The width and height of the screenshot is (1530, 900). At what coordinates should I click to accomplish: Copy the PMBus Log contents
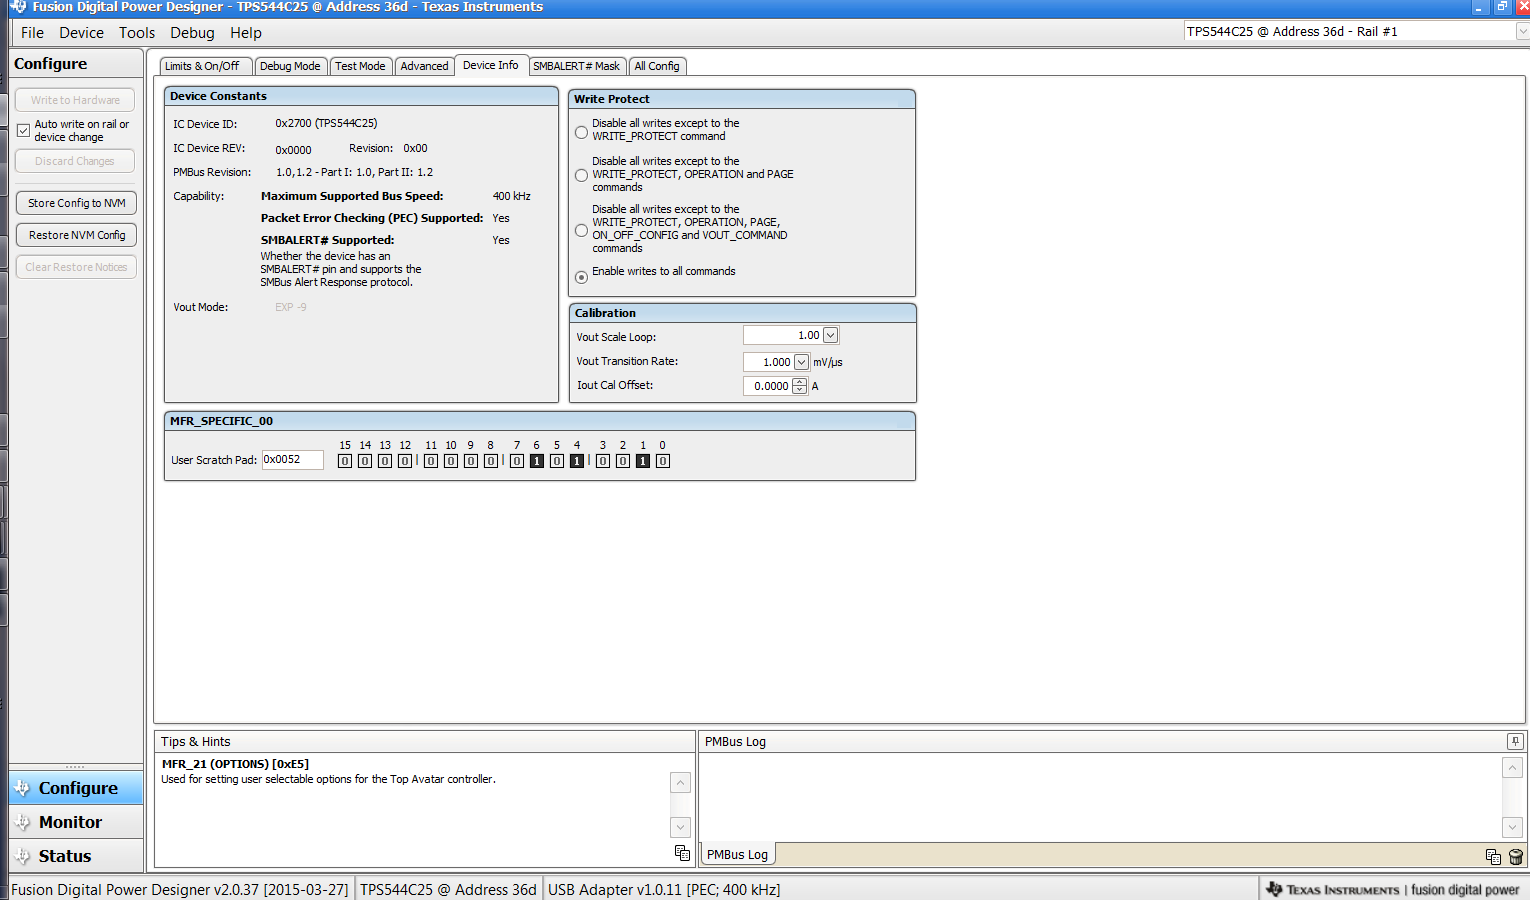[x=1493, y=857]
